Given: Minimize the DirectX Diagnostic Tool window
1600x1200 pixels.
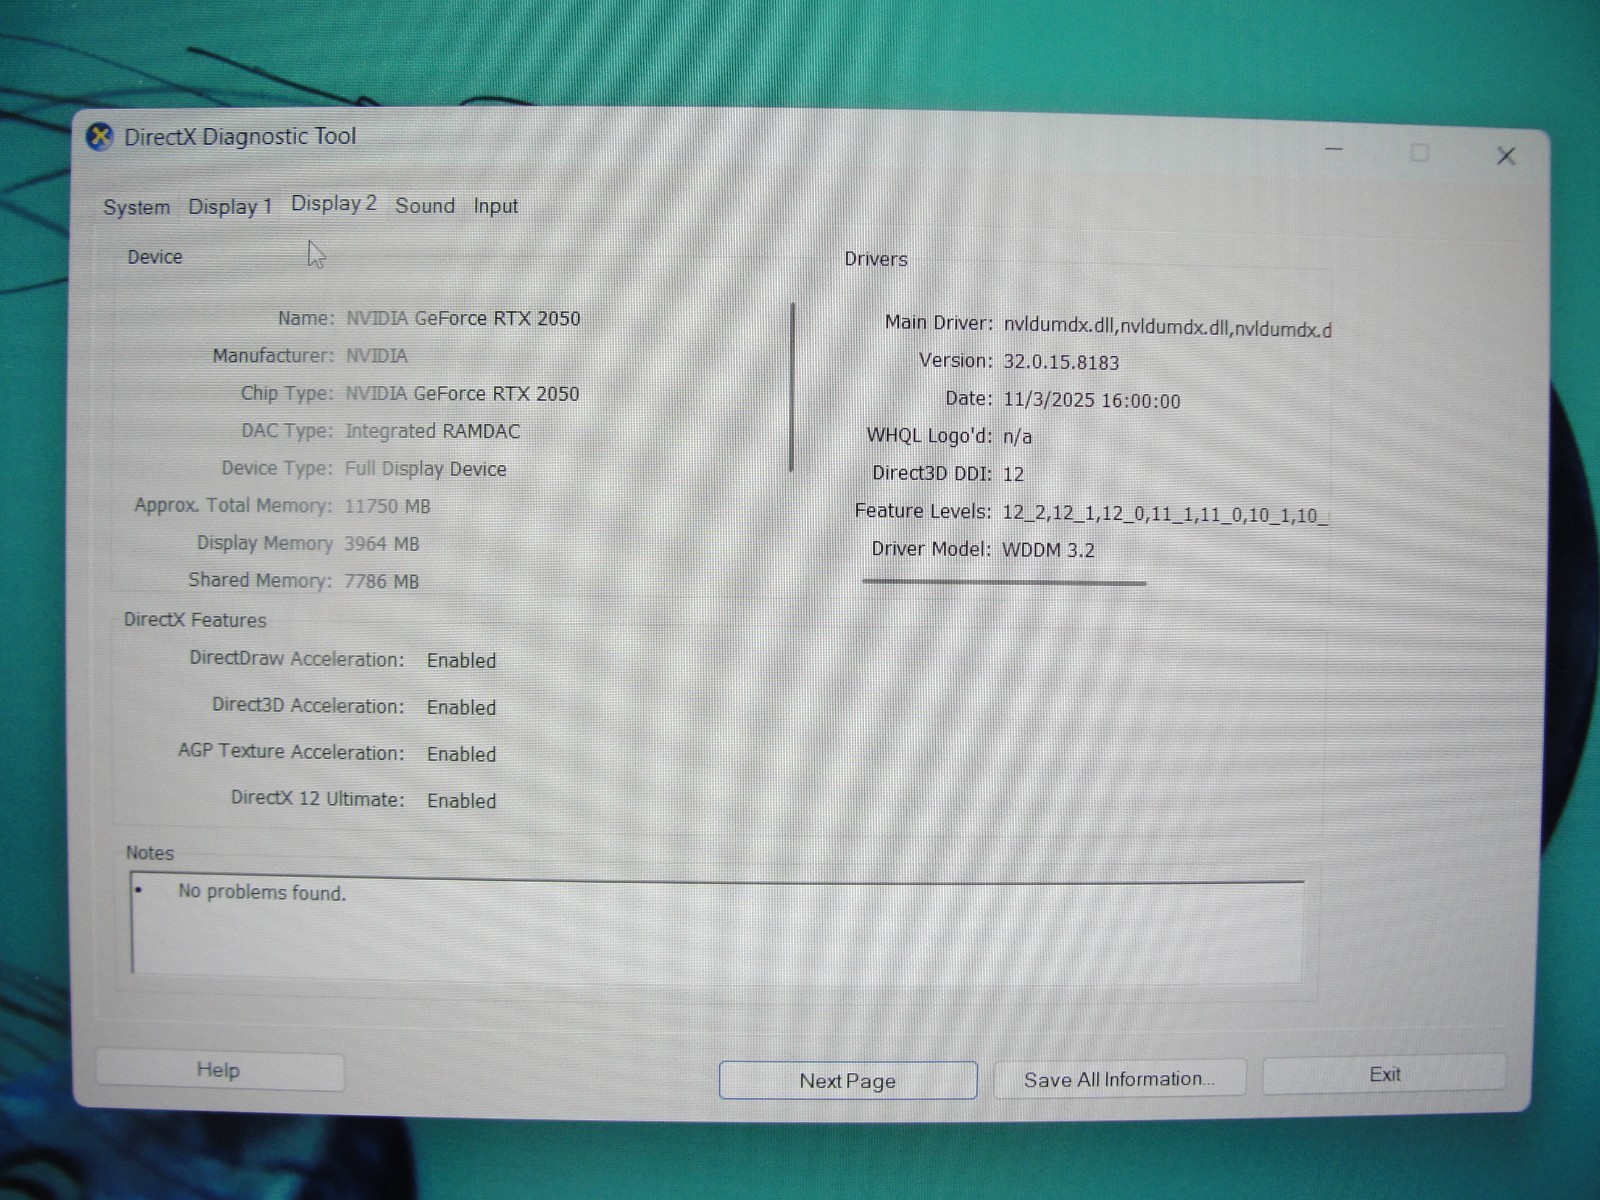Looking at the screenshot, I should pos(1334,149).
